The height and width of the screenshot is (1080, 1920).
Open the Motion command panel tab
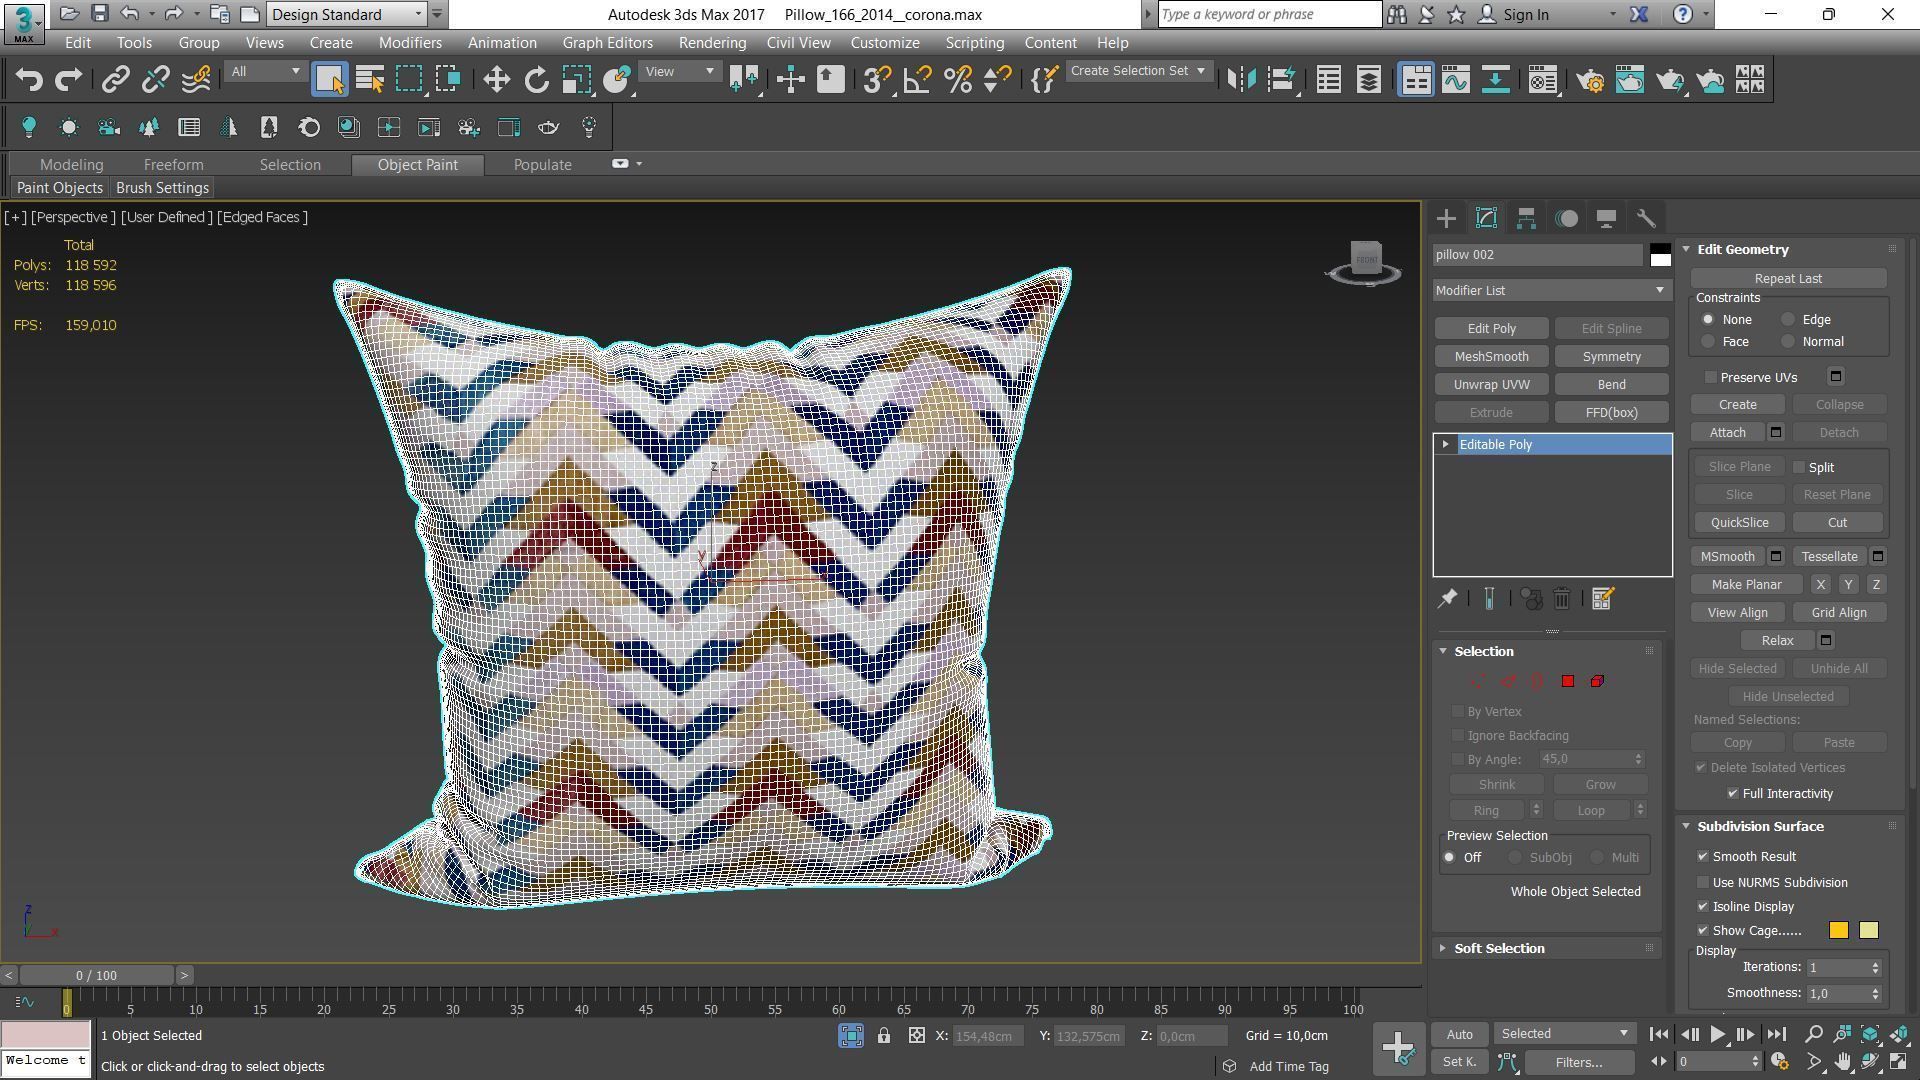1567,218
